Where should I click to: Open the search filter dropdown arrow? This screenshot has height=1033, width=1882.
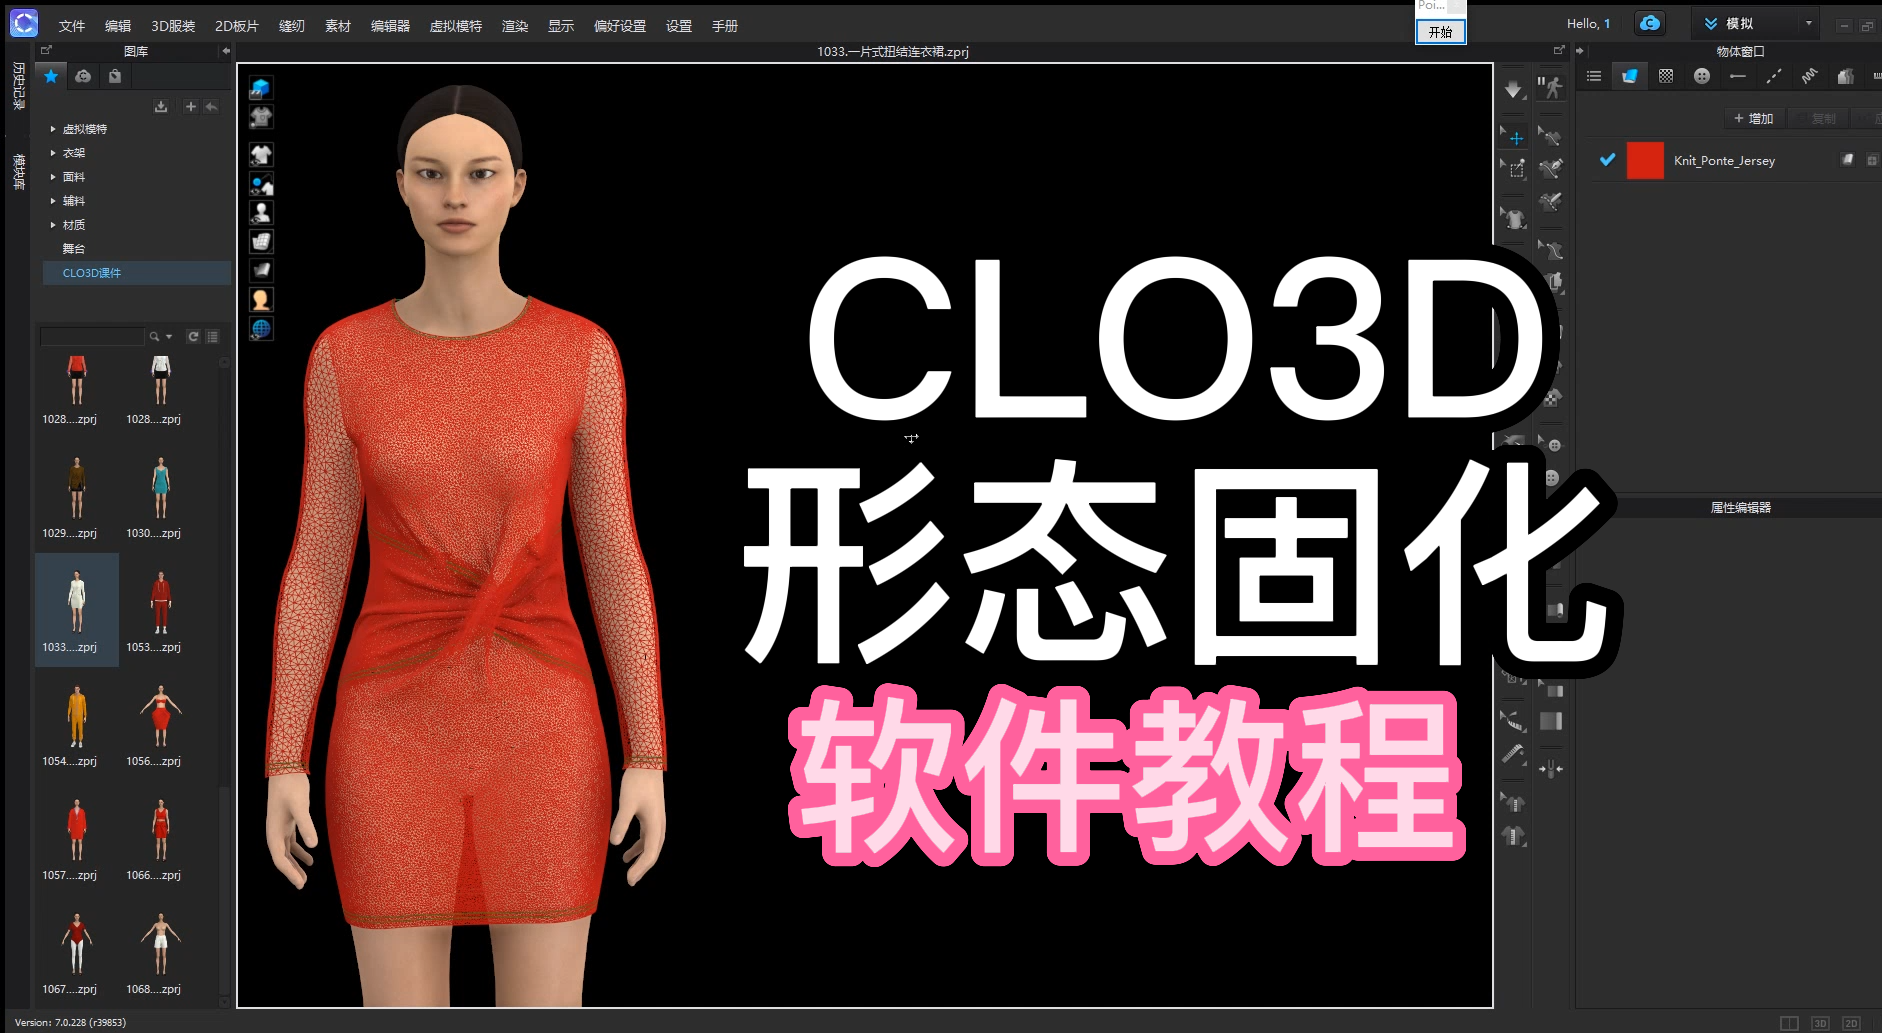point(169,336)
